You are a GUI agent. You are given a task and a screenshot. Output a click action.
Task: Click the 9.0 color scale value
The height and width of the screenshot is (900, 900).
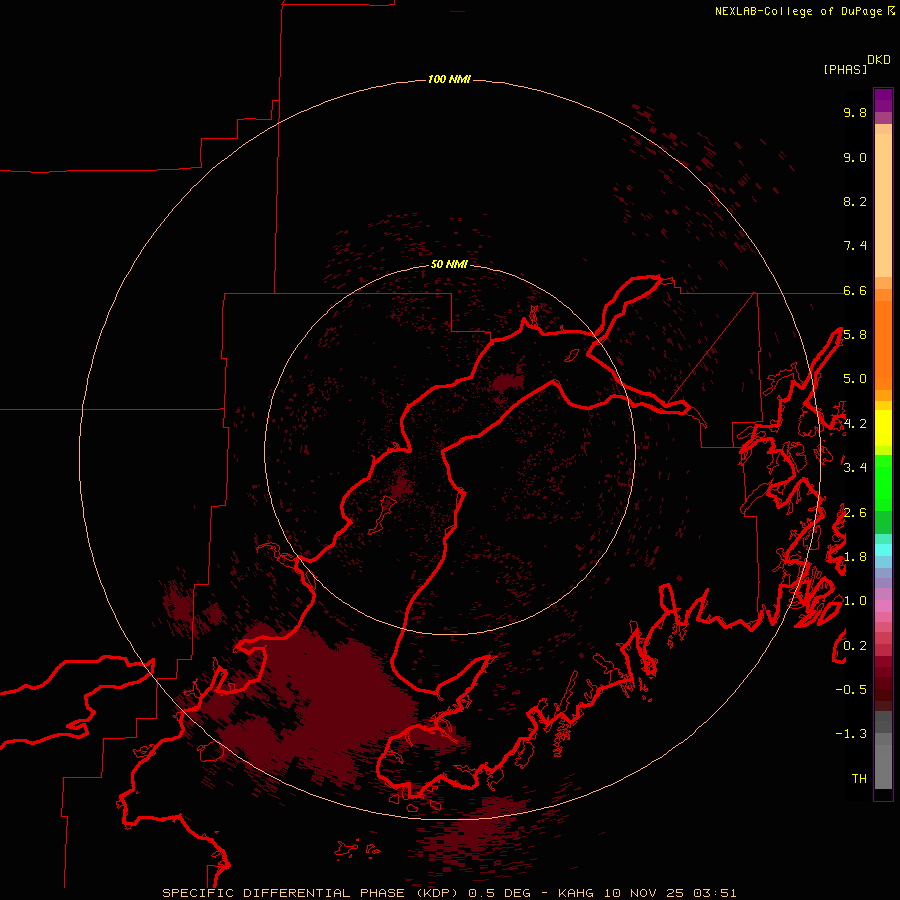[855, 157]
